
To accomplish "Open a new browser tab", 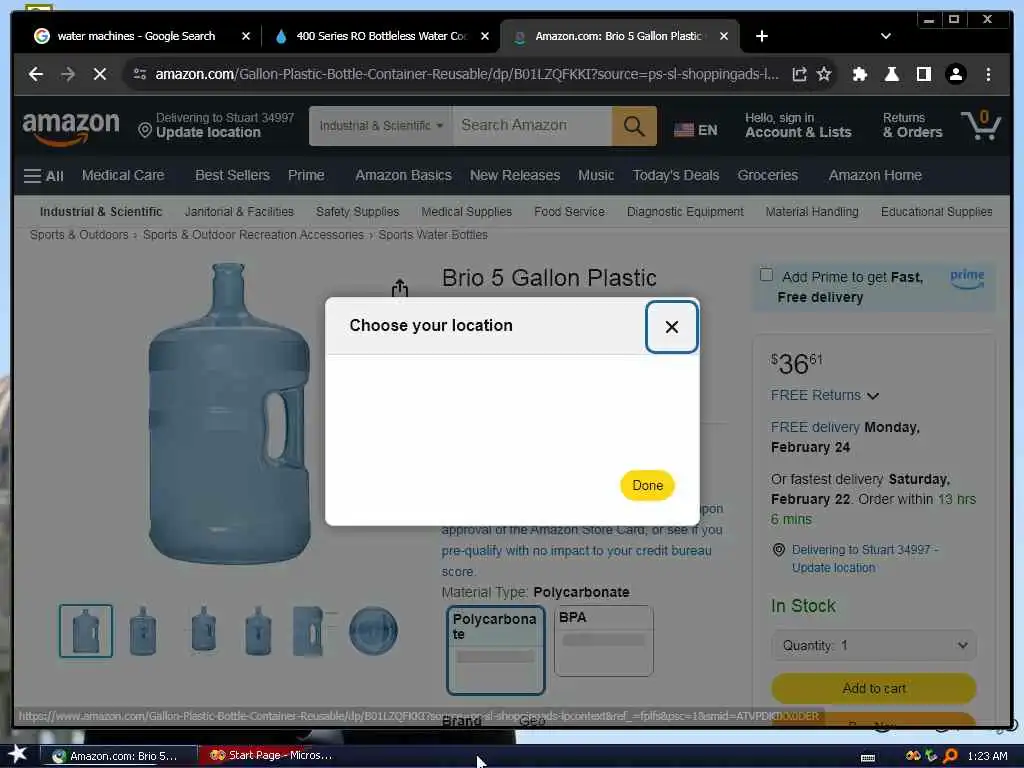I will [x=761, y=36].
